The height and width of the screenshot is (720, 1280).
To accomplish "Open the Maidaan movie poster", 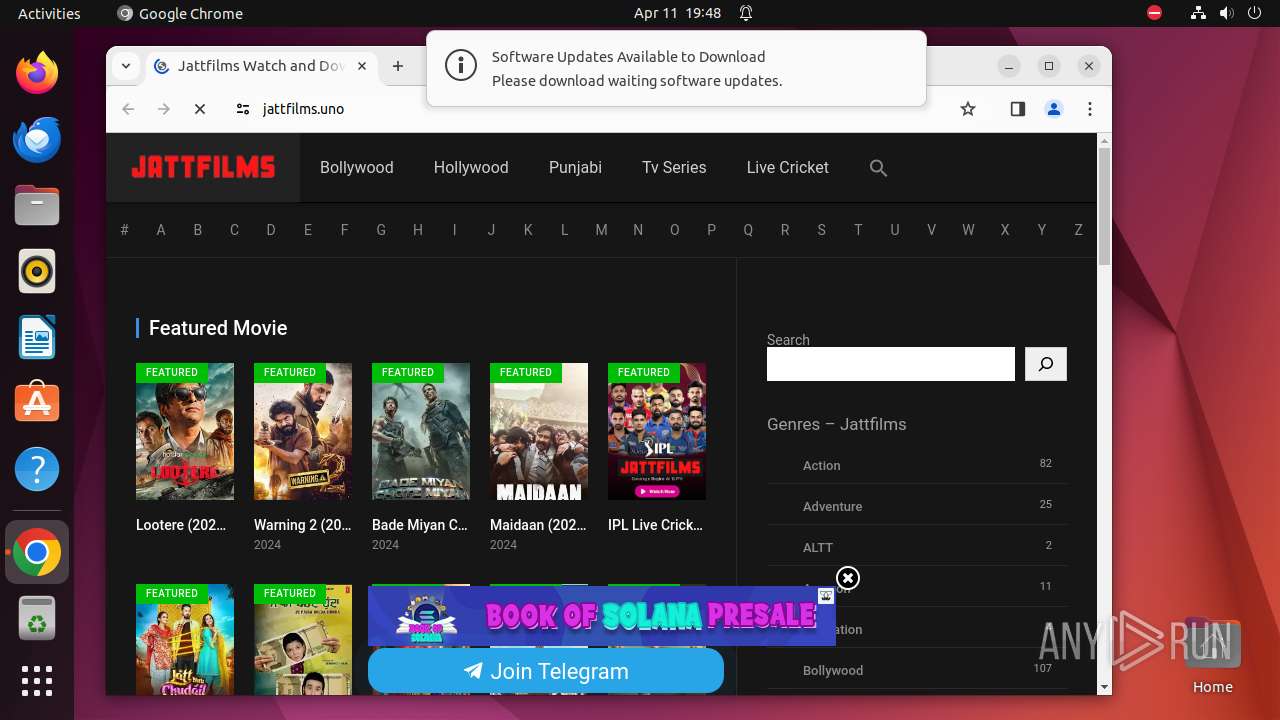I will 539,431.
